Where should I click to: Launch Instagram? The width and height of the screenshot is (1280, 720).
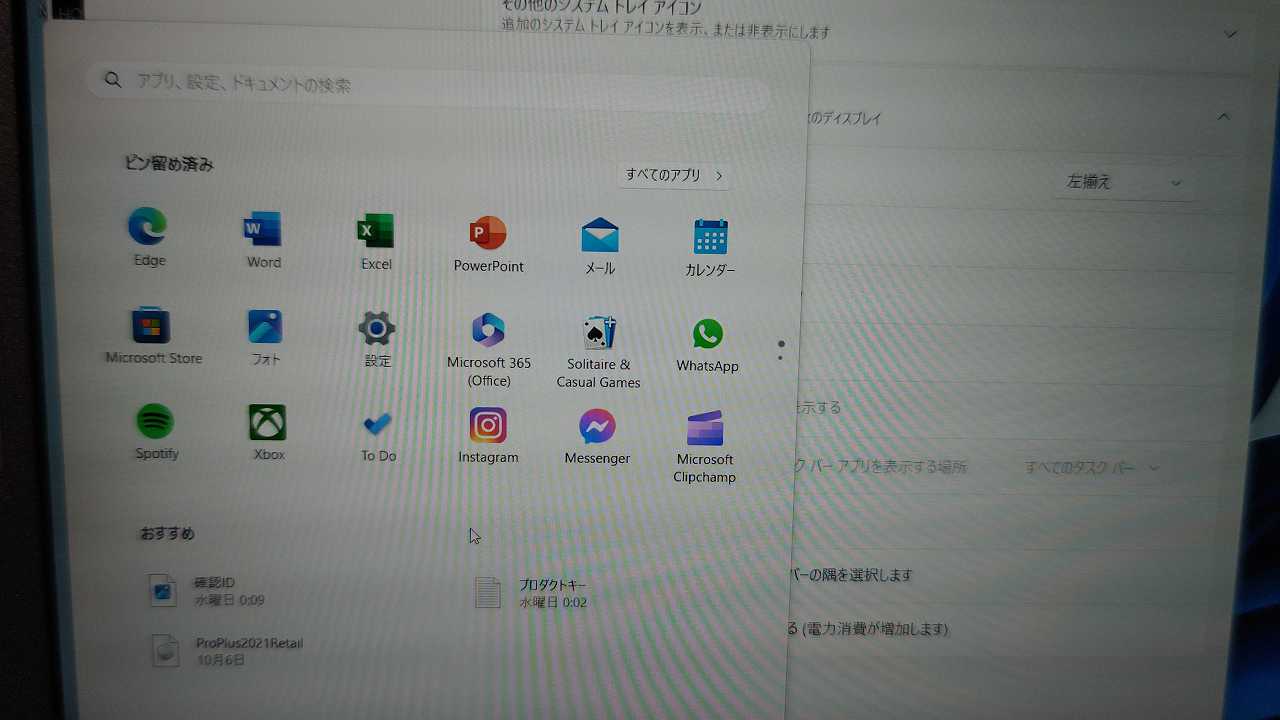[488, 436]
